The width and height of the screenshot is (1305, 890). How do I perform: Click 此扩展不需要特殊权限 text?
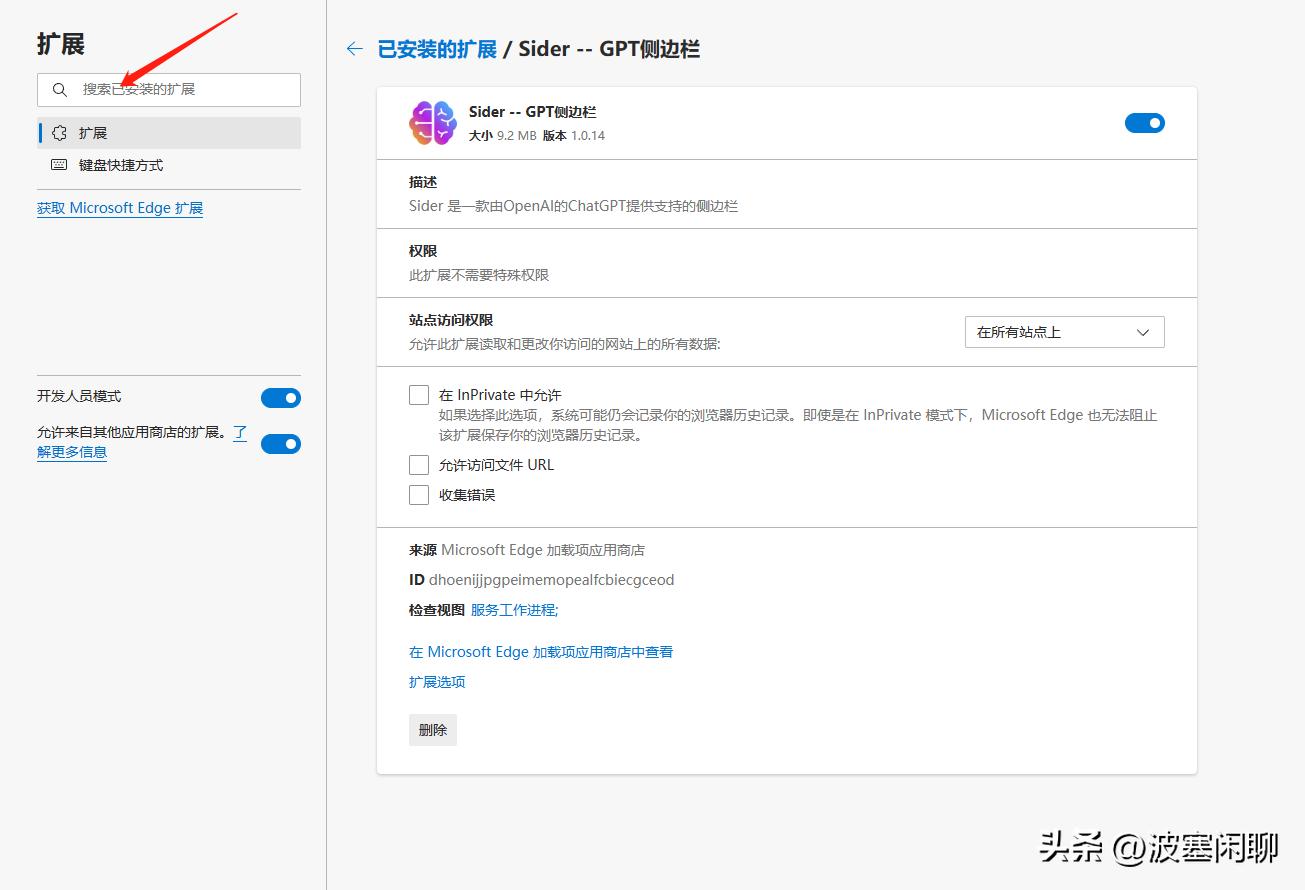[479, 275]
